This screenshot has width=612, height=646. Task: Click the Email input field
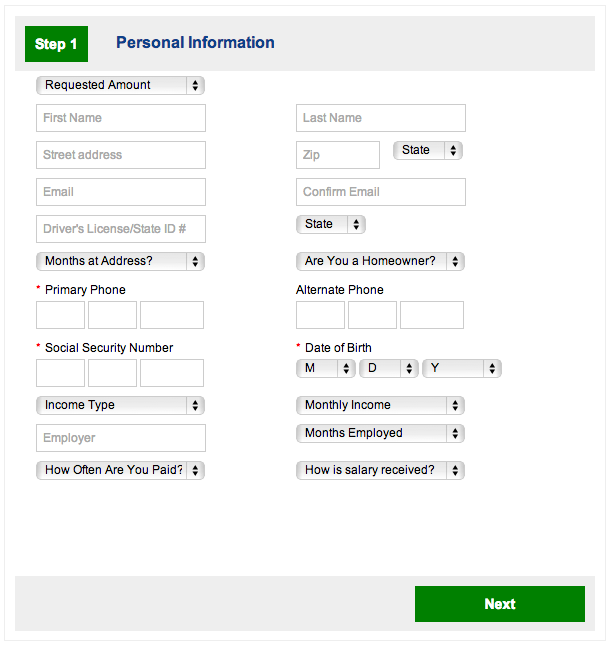[121, 192]
